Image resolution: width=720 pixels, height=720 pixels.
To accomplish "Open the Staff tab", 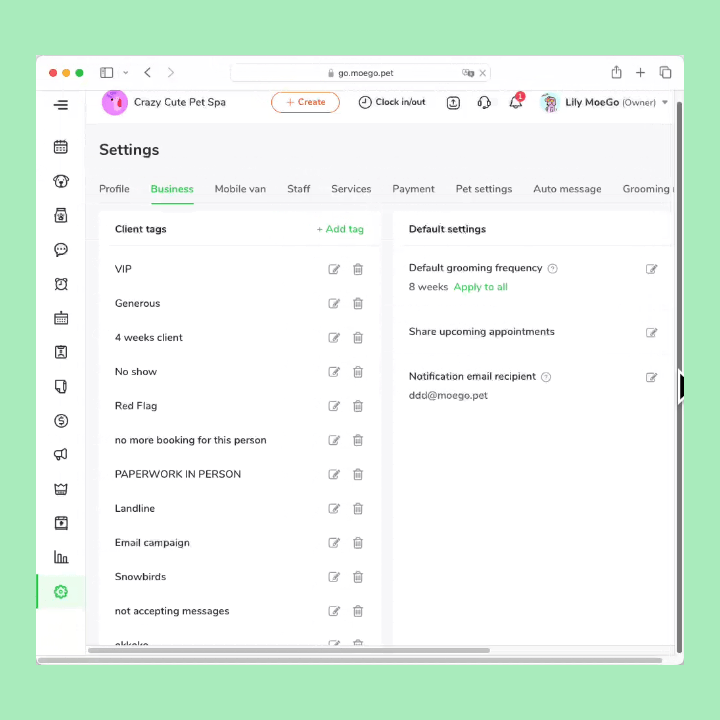I will (x=298, y=189).
